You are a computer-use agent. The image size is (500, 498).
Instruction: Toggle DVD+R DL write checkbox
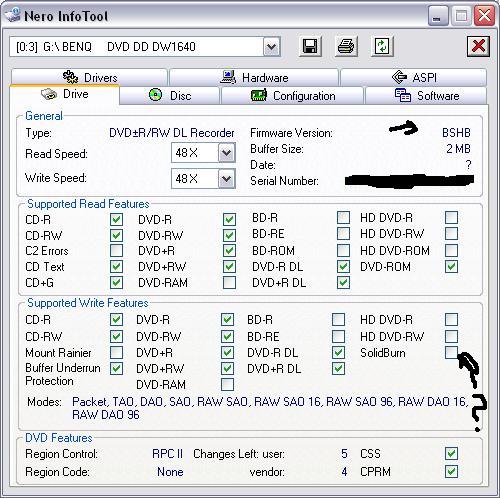pos(338,368)
